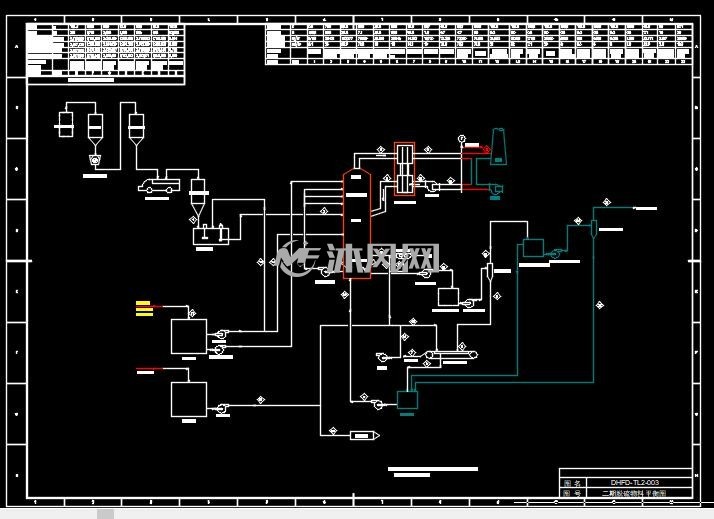Screen dimensions: 714x519
Task: Click the yellow striped inlet symbol
Action: (144, 308)
